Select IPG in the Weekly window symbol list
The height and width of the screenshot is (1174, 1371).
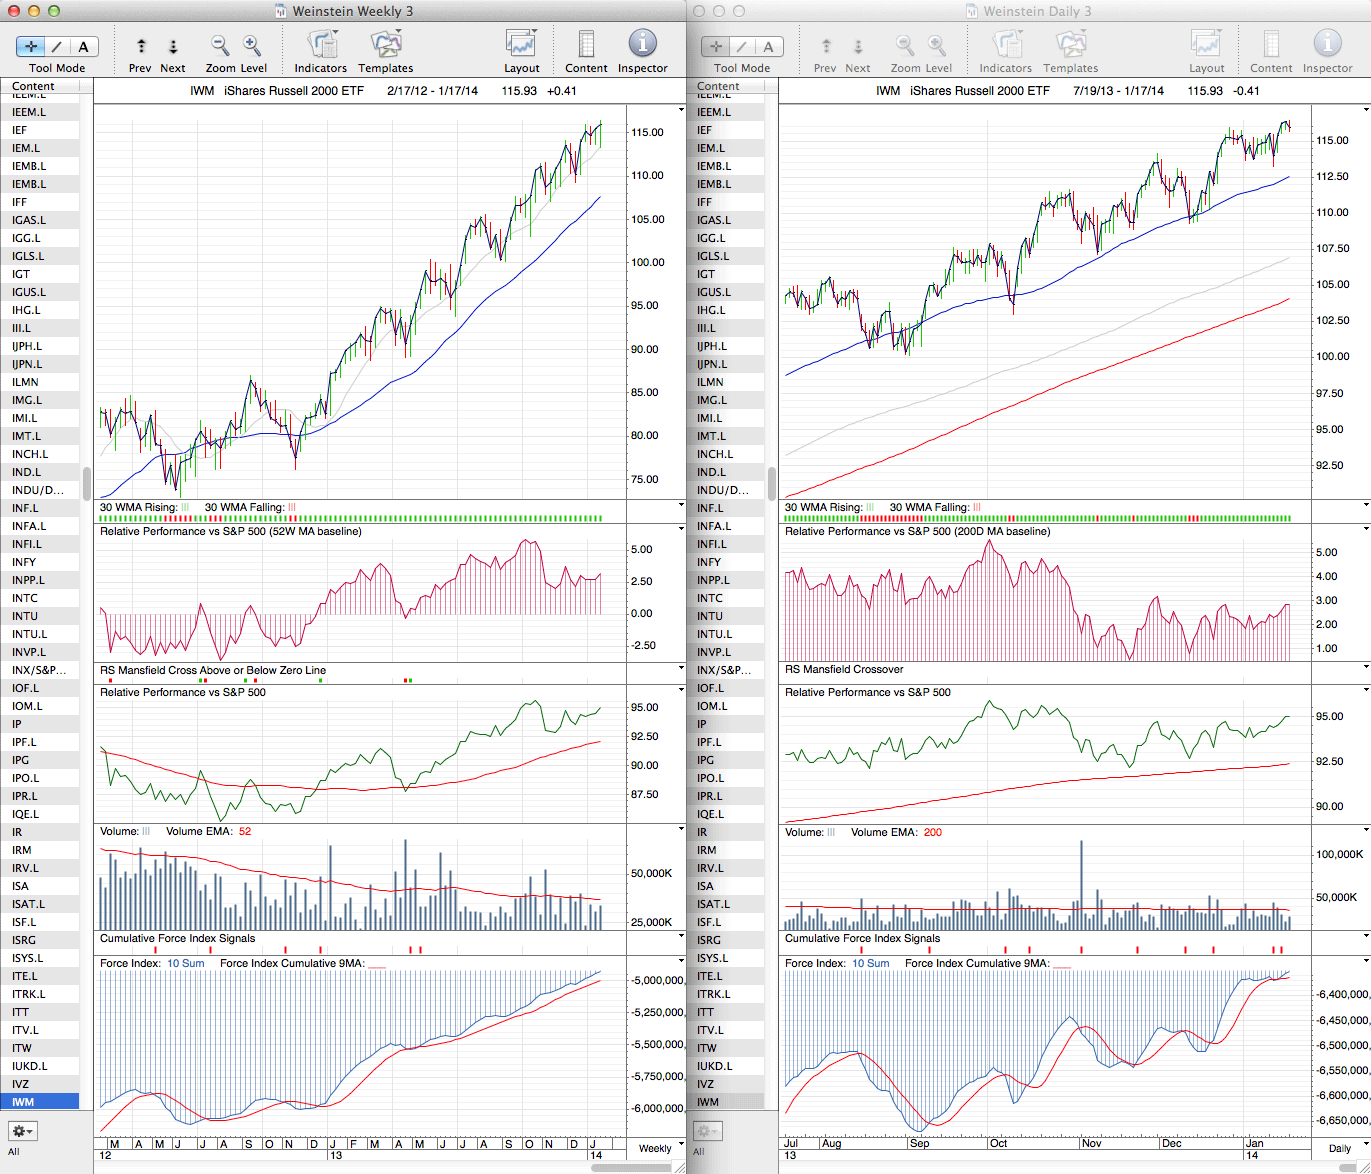tap(21, 760)
